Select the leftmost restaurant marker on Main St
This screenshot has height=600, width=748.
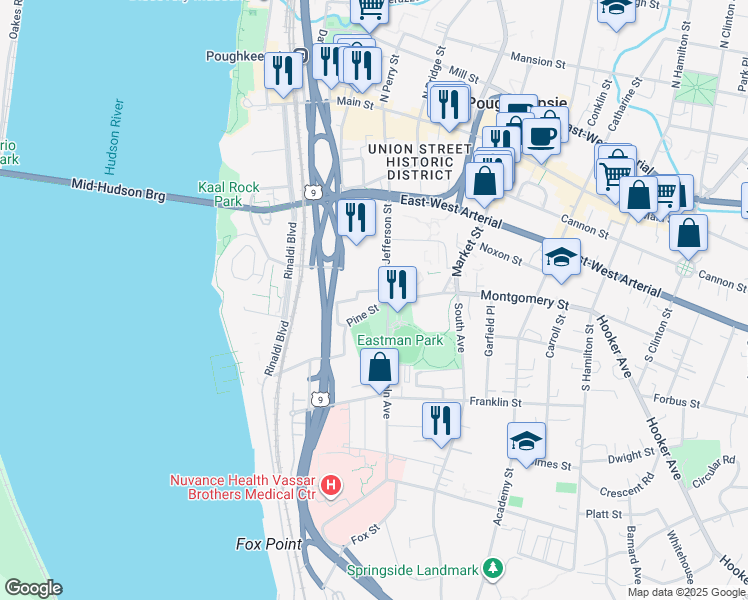pyautogui.click(x=284, y=70)
